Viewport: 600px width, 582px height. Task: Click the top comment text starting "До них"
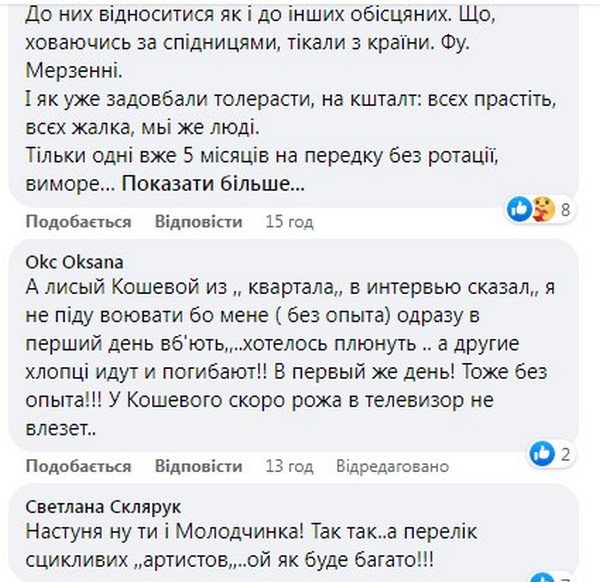tap(250, 17)
